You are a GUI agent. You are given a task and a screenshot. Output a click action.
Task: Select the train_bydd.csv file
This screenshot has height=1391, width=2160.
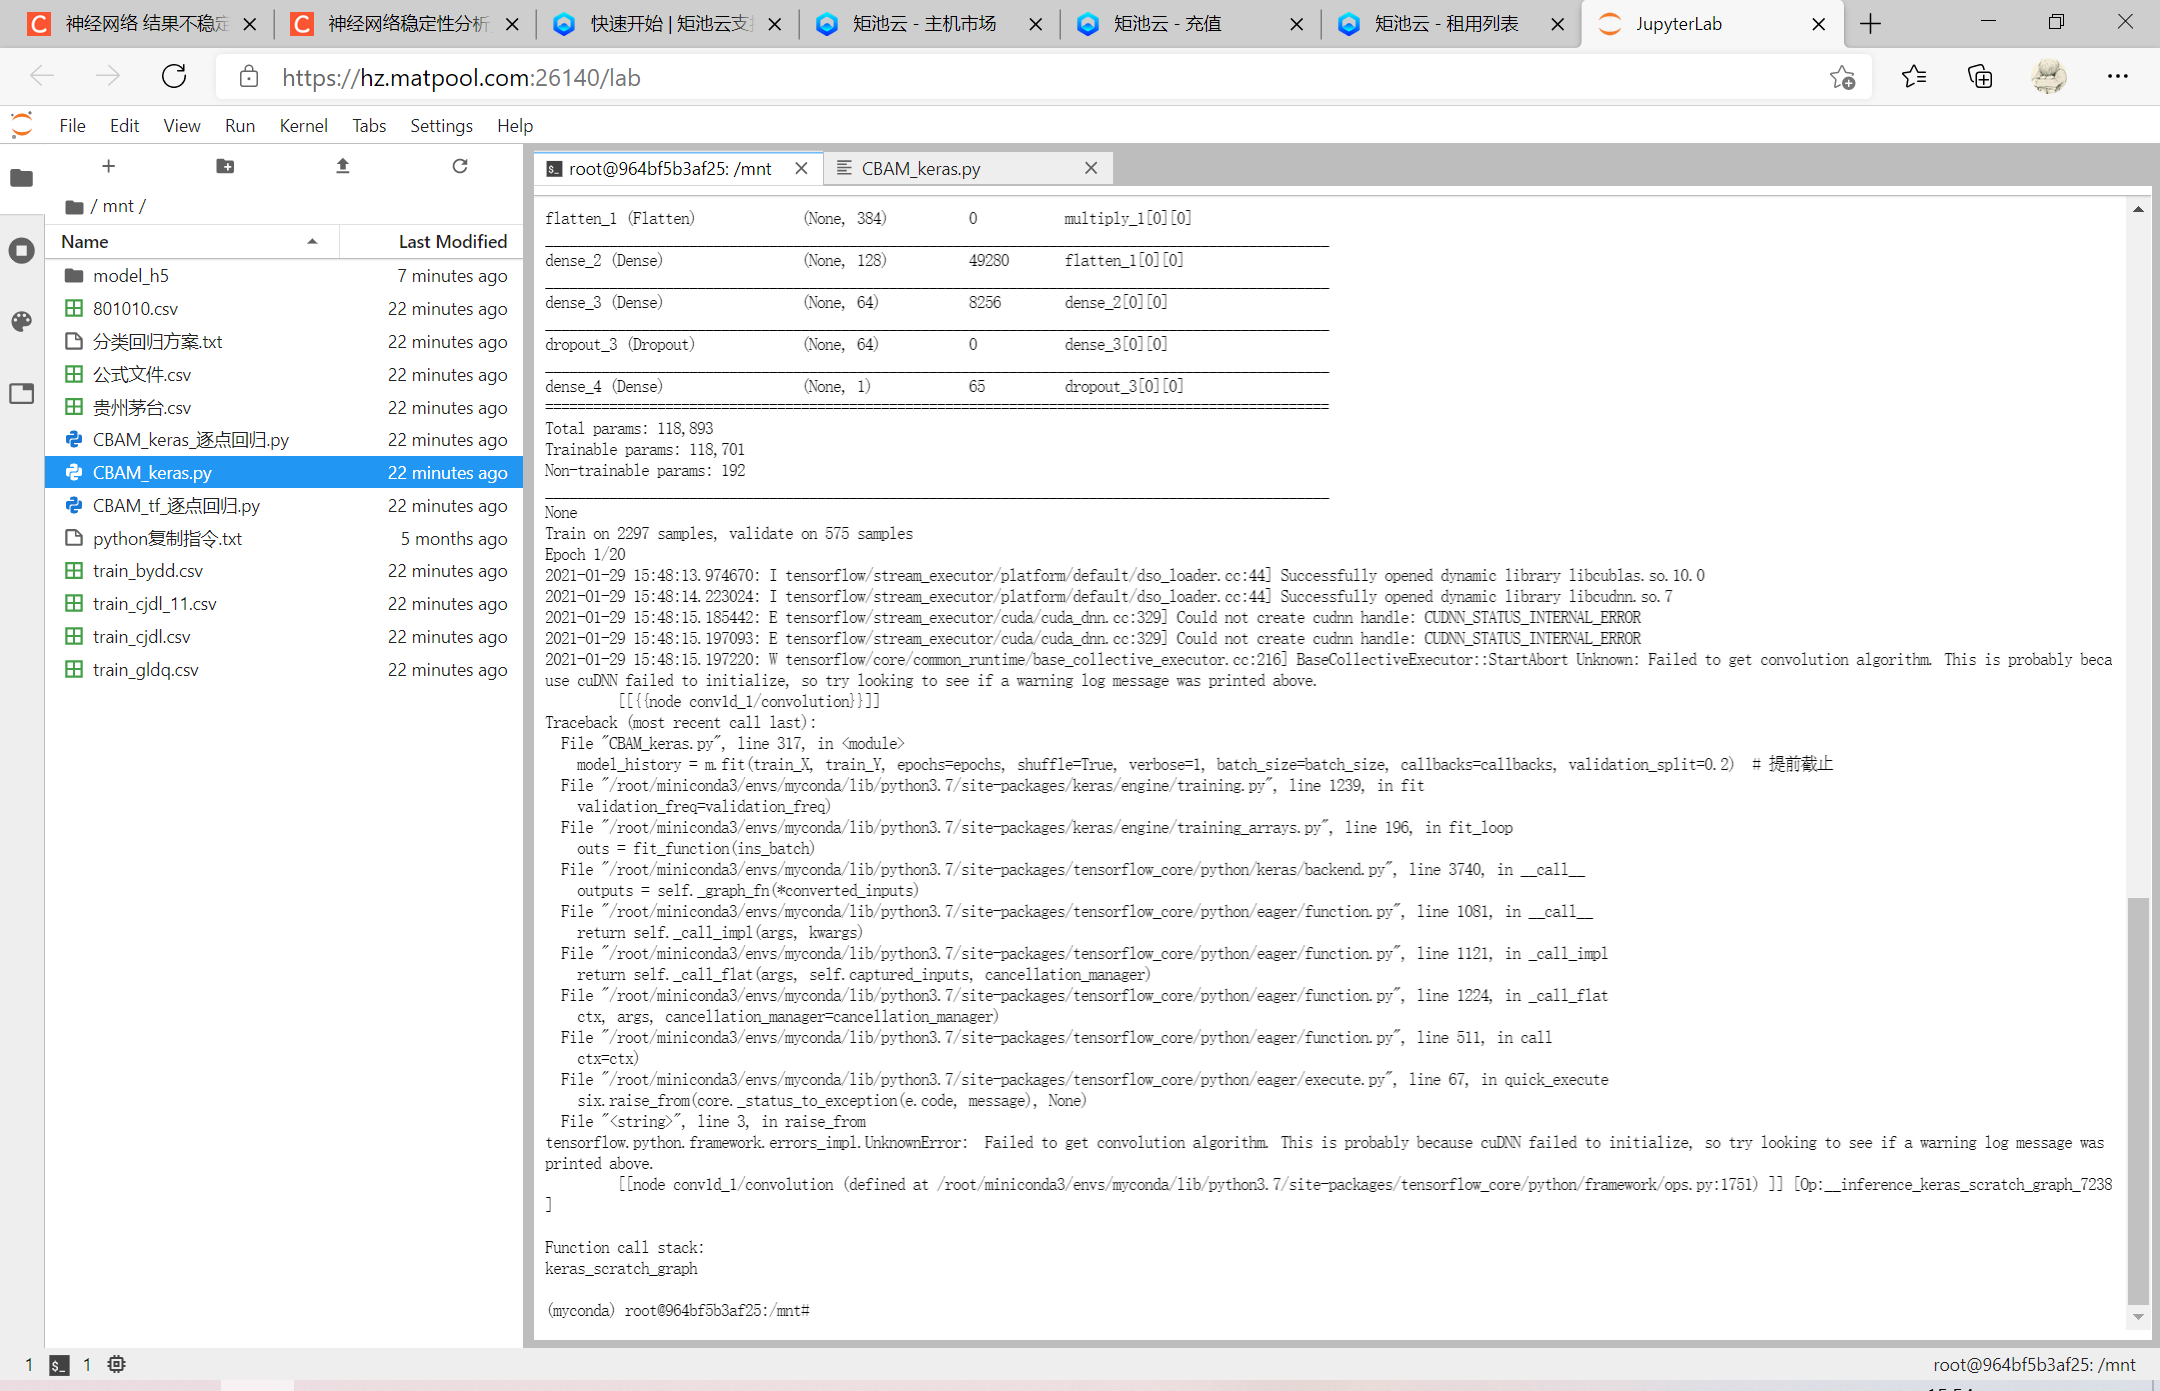(x=148, y=570)
